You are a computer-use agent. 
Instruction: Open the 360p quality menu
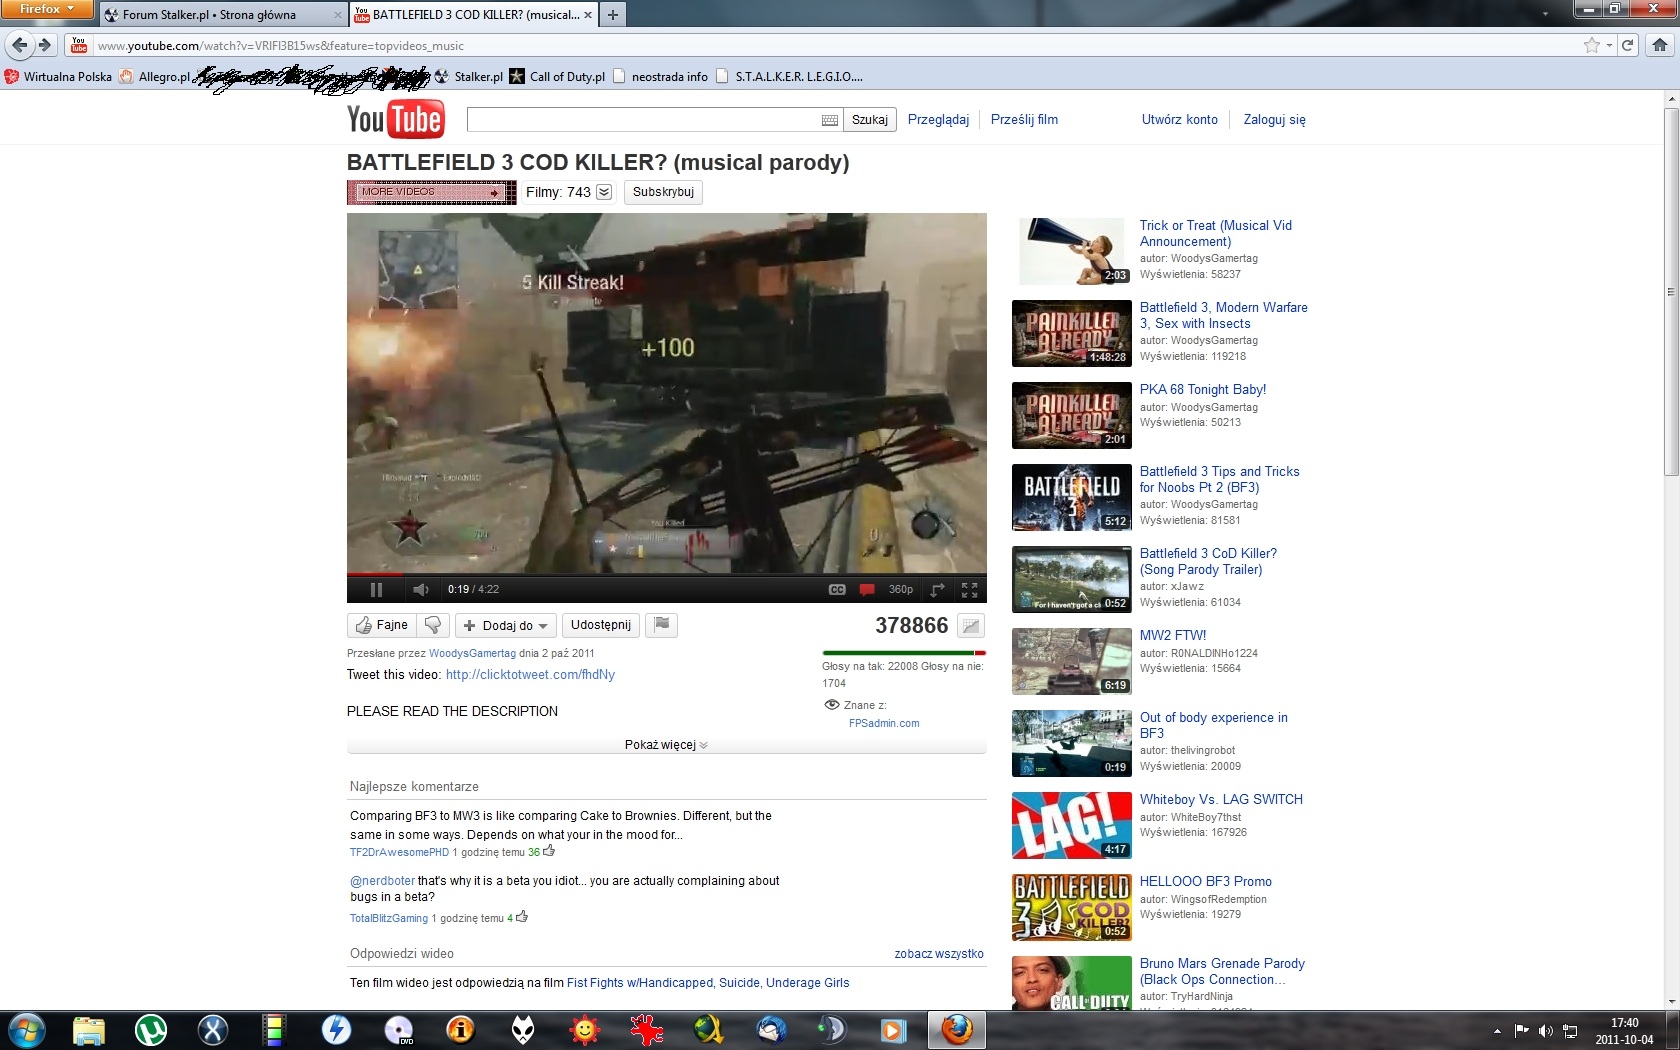pos(900,590)
